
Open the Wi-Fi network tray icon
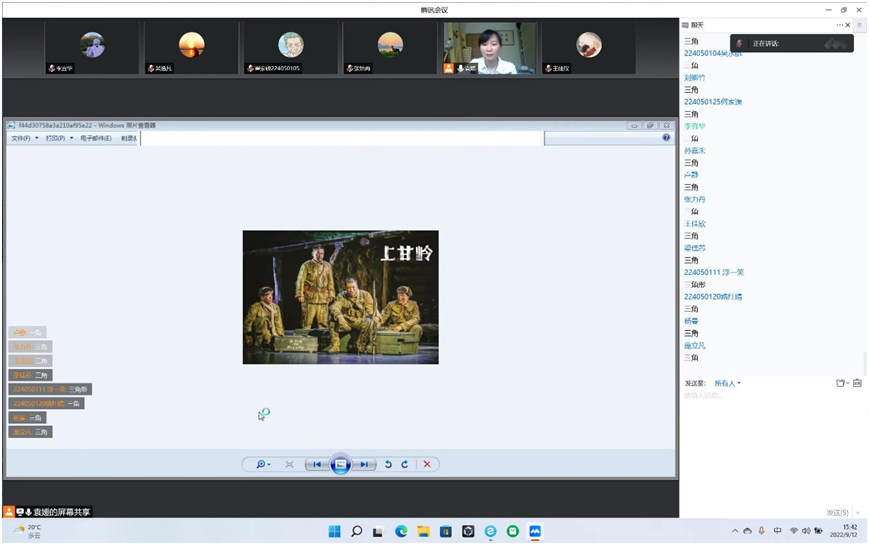coord(794,531)
